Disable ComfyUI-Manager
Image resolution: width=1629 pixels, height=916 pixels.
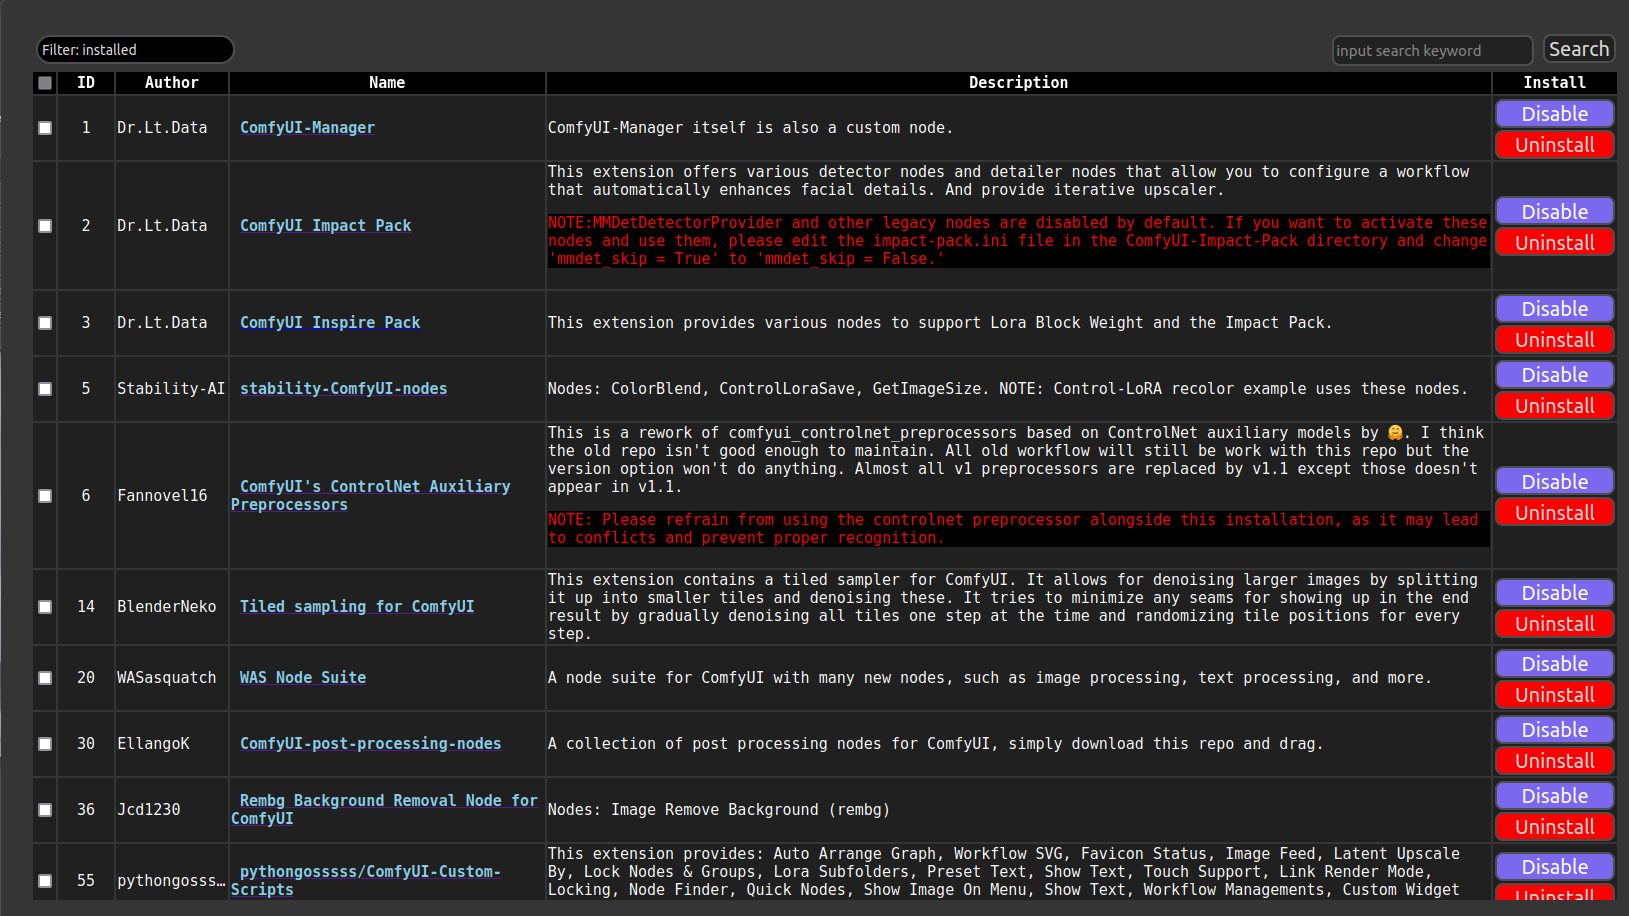[1555, 114]
